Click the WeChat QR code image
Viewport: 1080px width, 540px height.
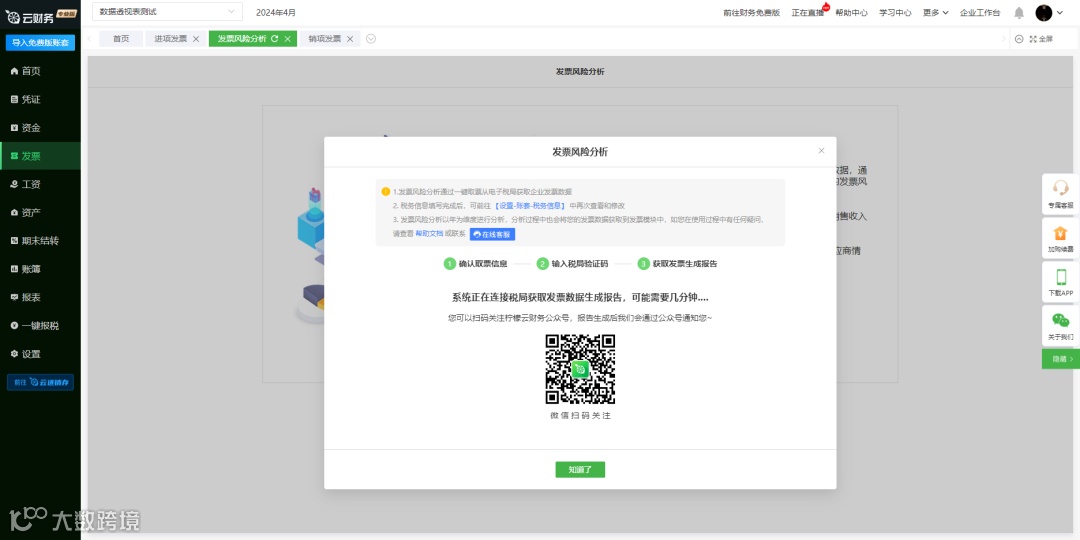[x=580, y=368]
